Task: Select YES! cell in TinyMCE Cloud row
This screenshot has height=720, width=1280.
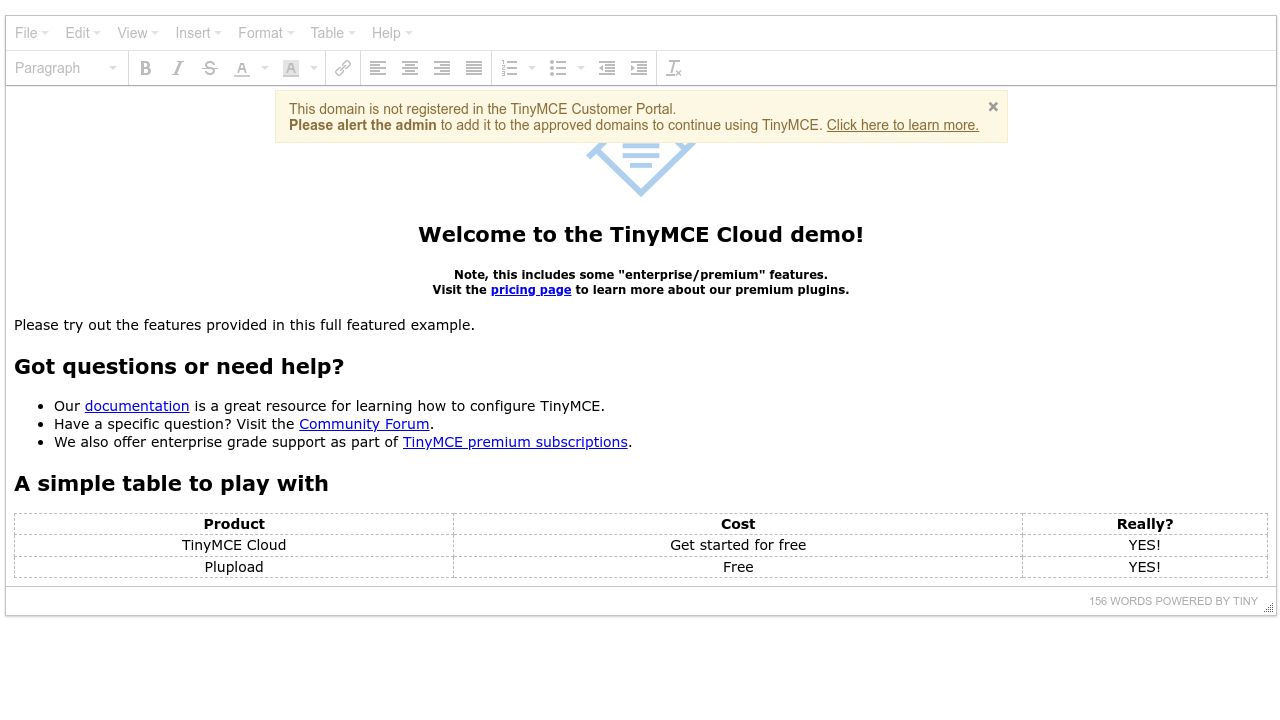Action: 1145,545
